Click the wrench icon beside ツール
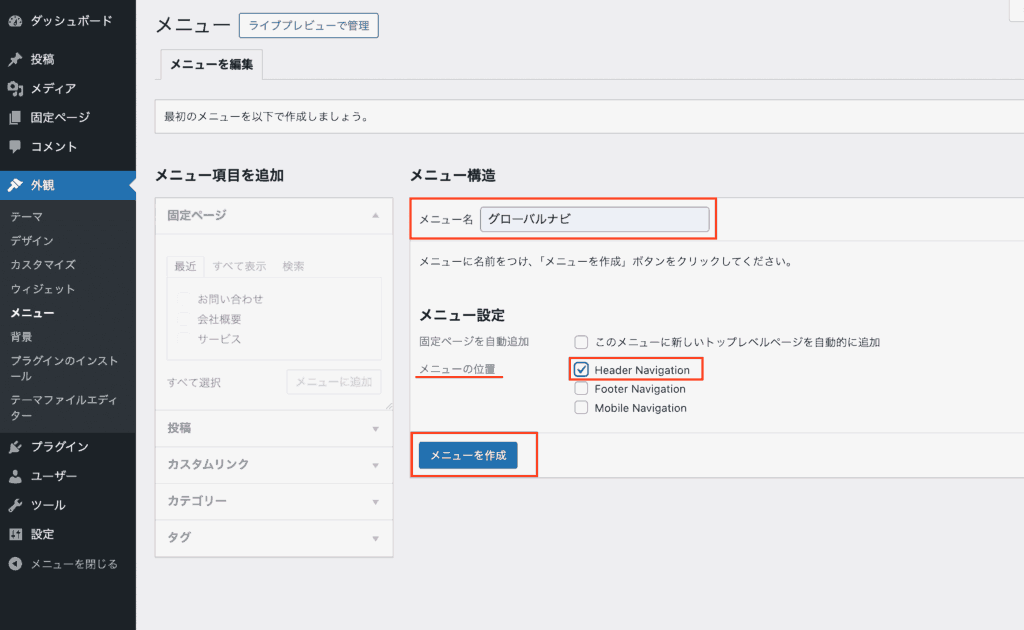 point(15,505)
